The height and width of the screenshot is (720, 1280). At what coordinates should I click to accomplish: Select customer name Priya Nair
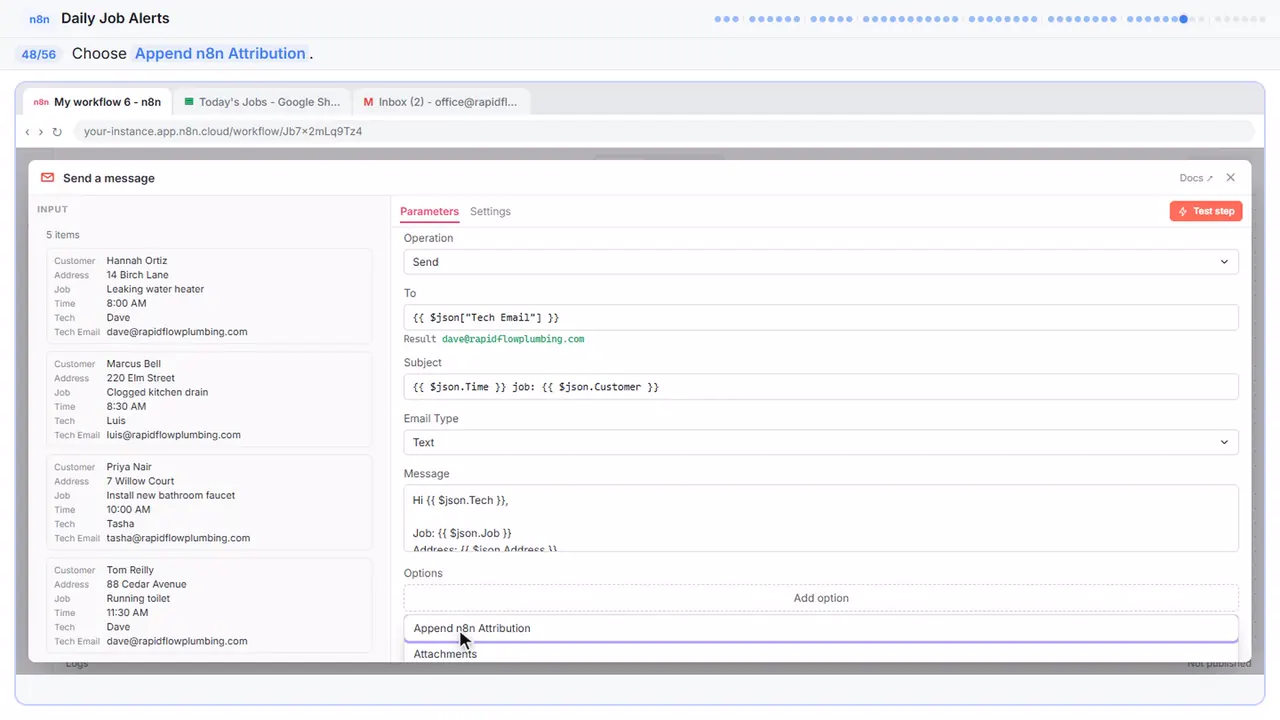[131, 467]
